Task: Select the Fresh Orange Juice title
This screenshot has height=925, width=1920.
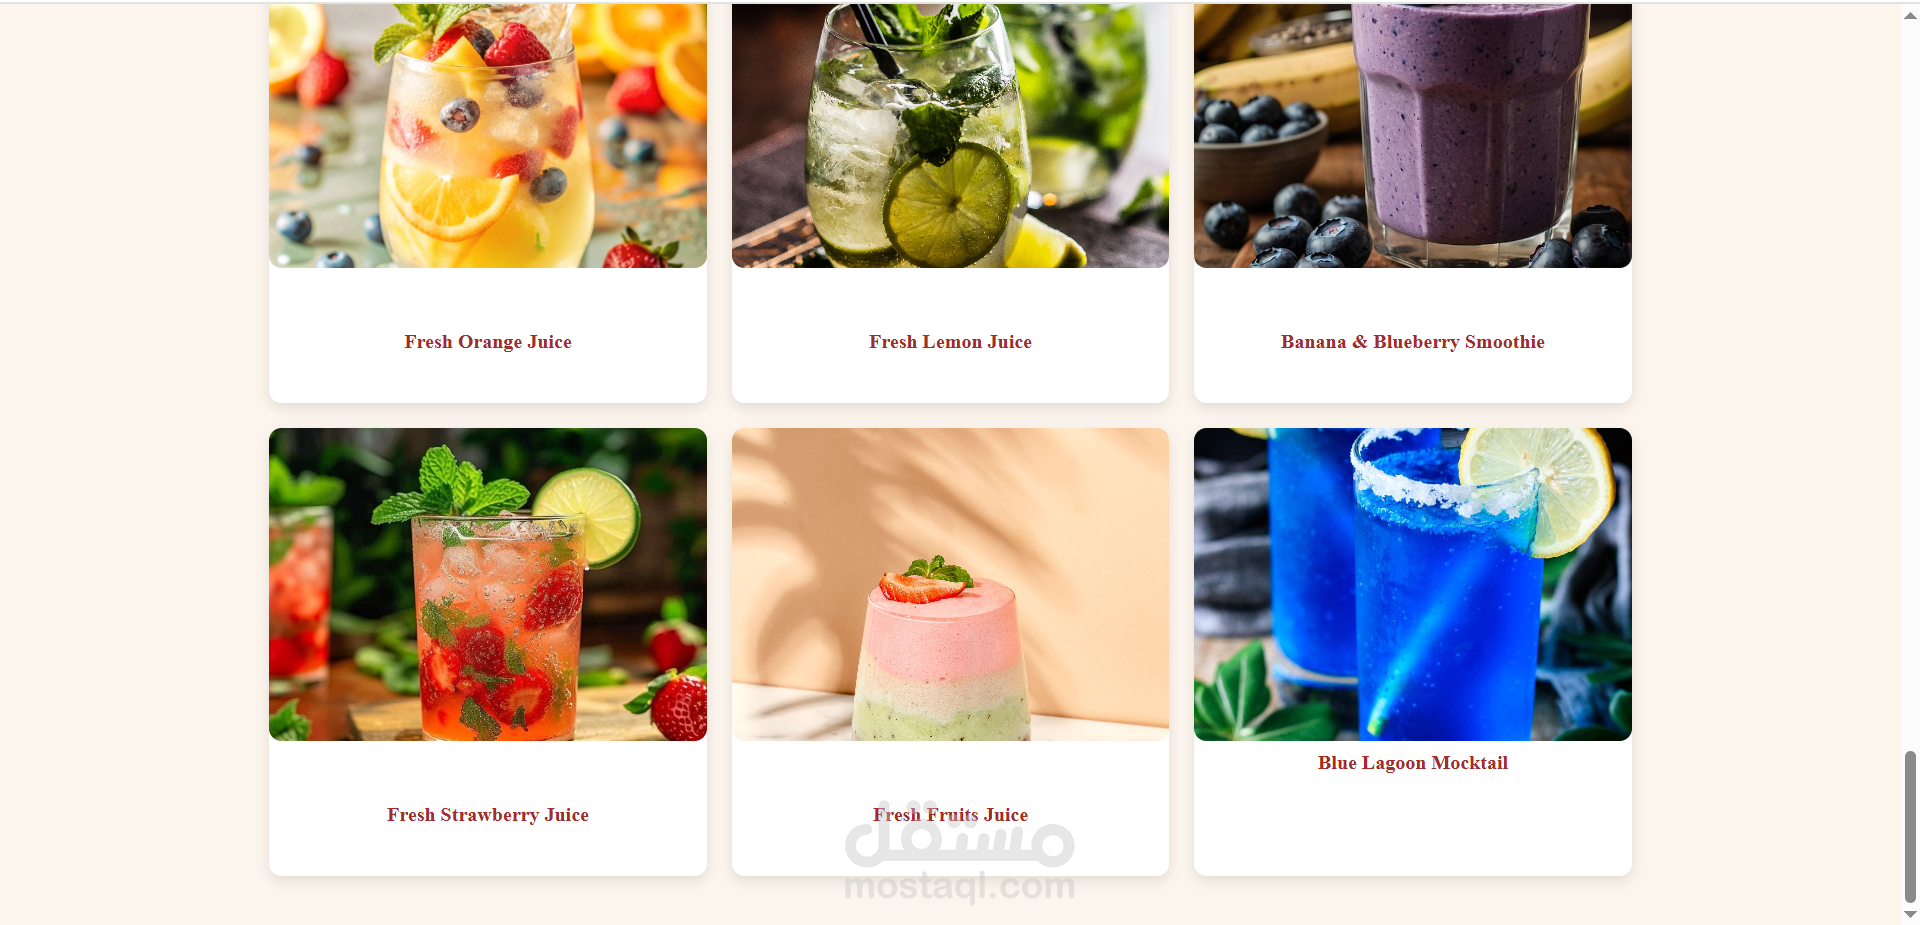Action: pos(488,342)
